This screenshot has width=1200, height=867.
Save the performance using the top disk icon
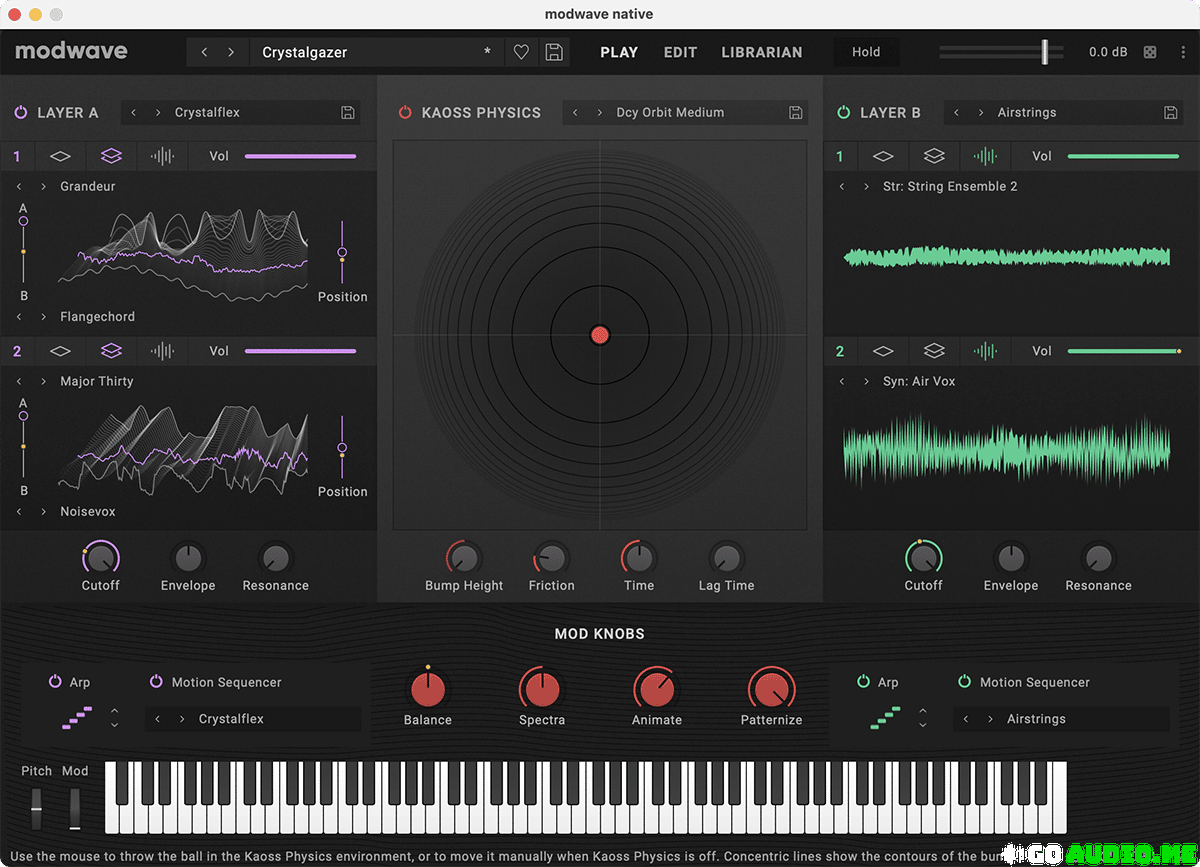(x=554, y=52)
